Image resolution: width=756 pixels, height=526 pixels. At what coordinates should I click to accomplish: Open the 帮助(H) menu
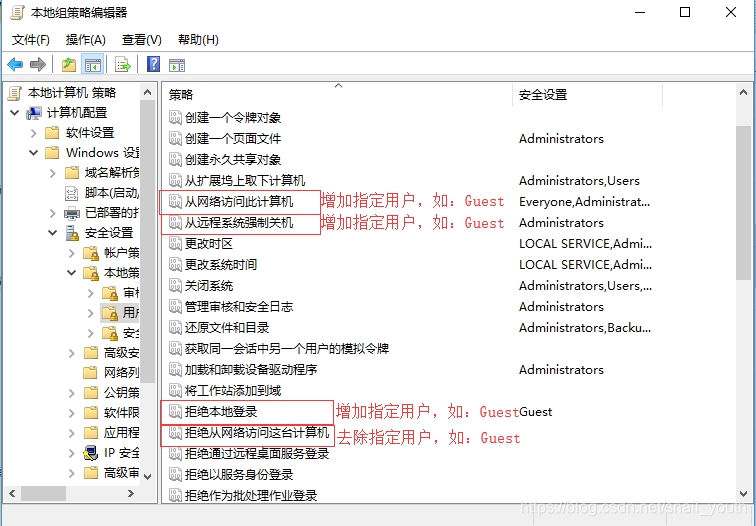tap(198, 40)
